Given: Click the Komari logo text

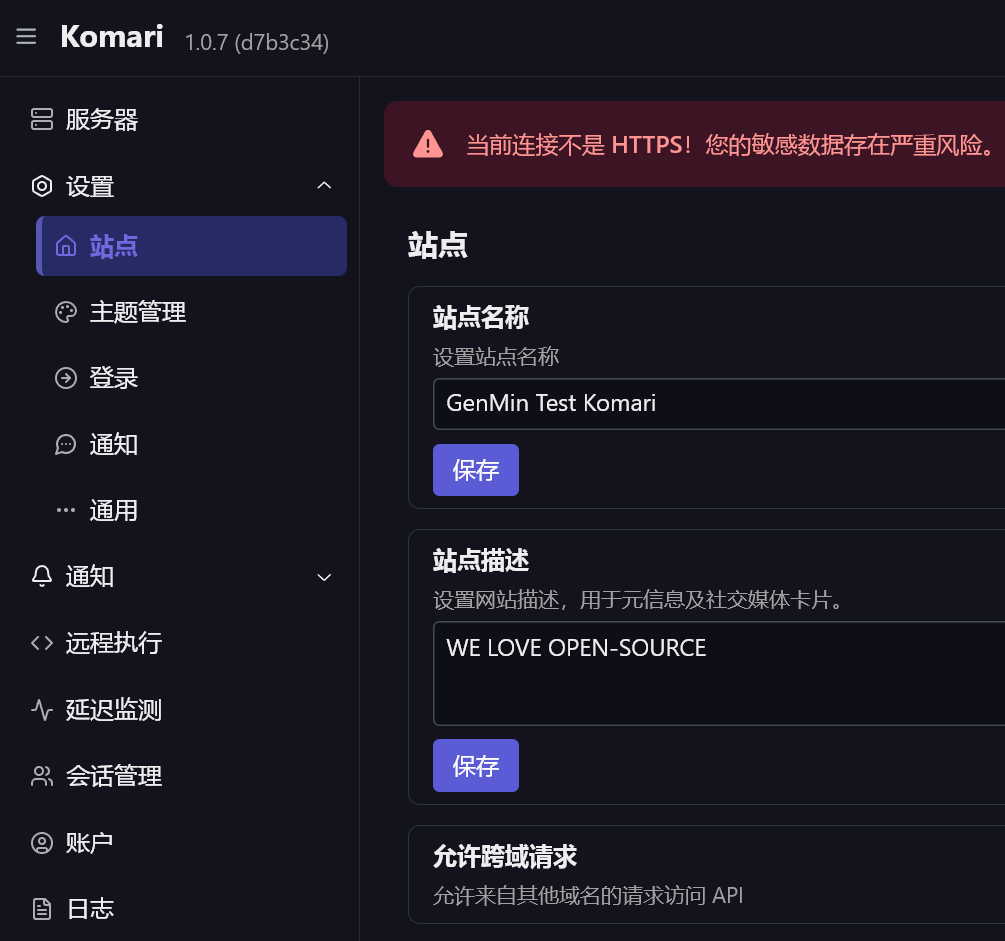Looking at the screenshot, I should [x=110, y=36].
